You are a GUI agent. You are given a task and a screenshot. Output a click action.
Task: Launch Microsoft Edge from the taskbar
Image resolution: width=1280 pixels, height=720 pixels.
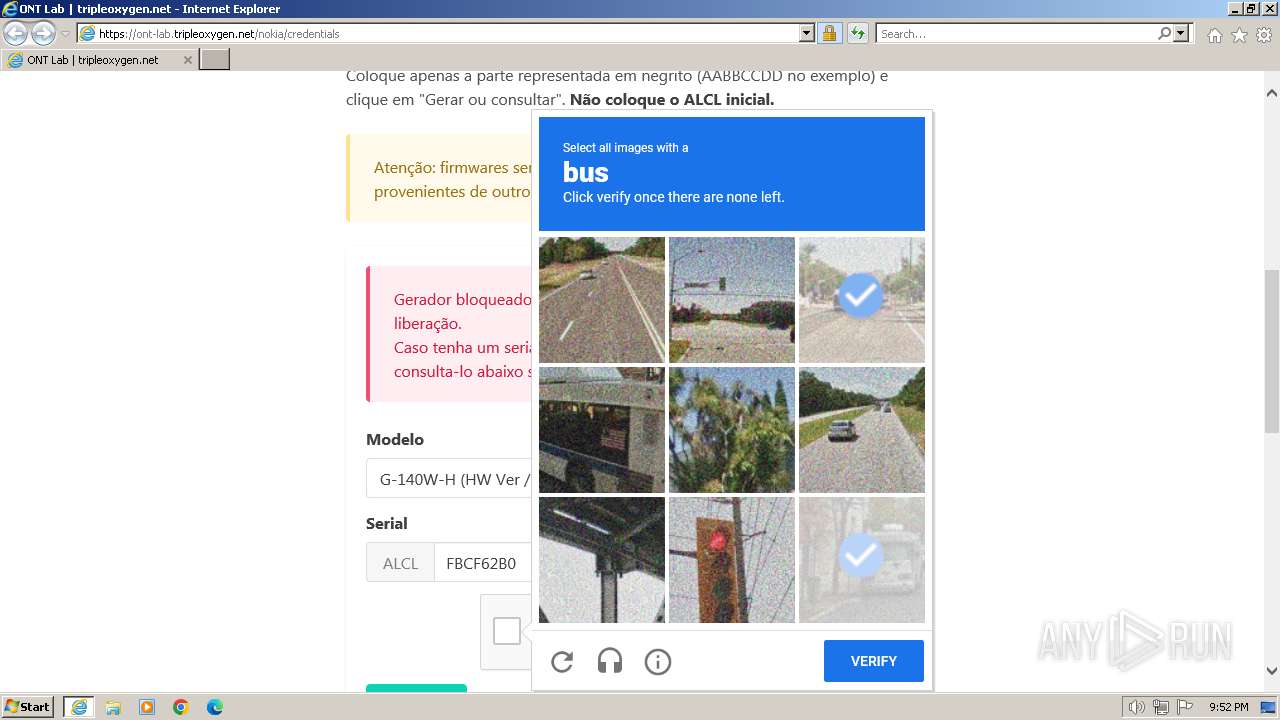(215, 707)
